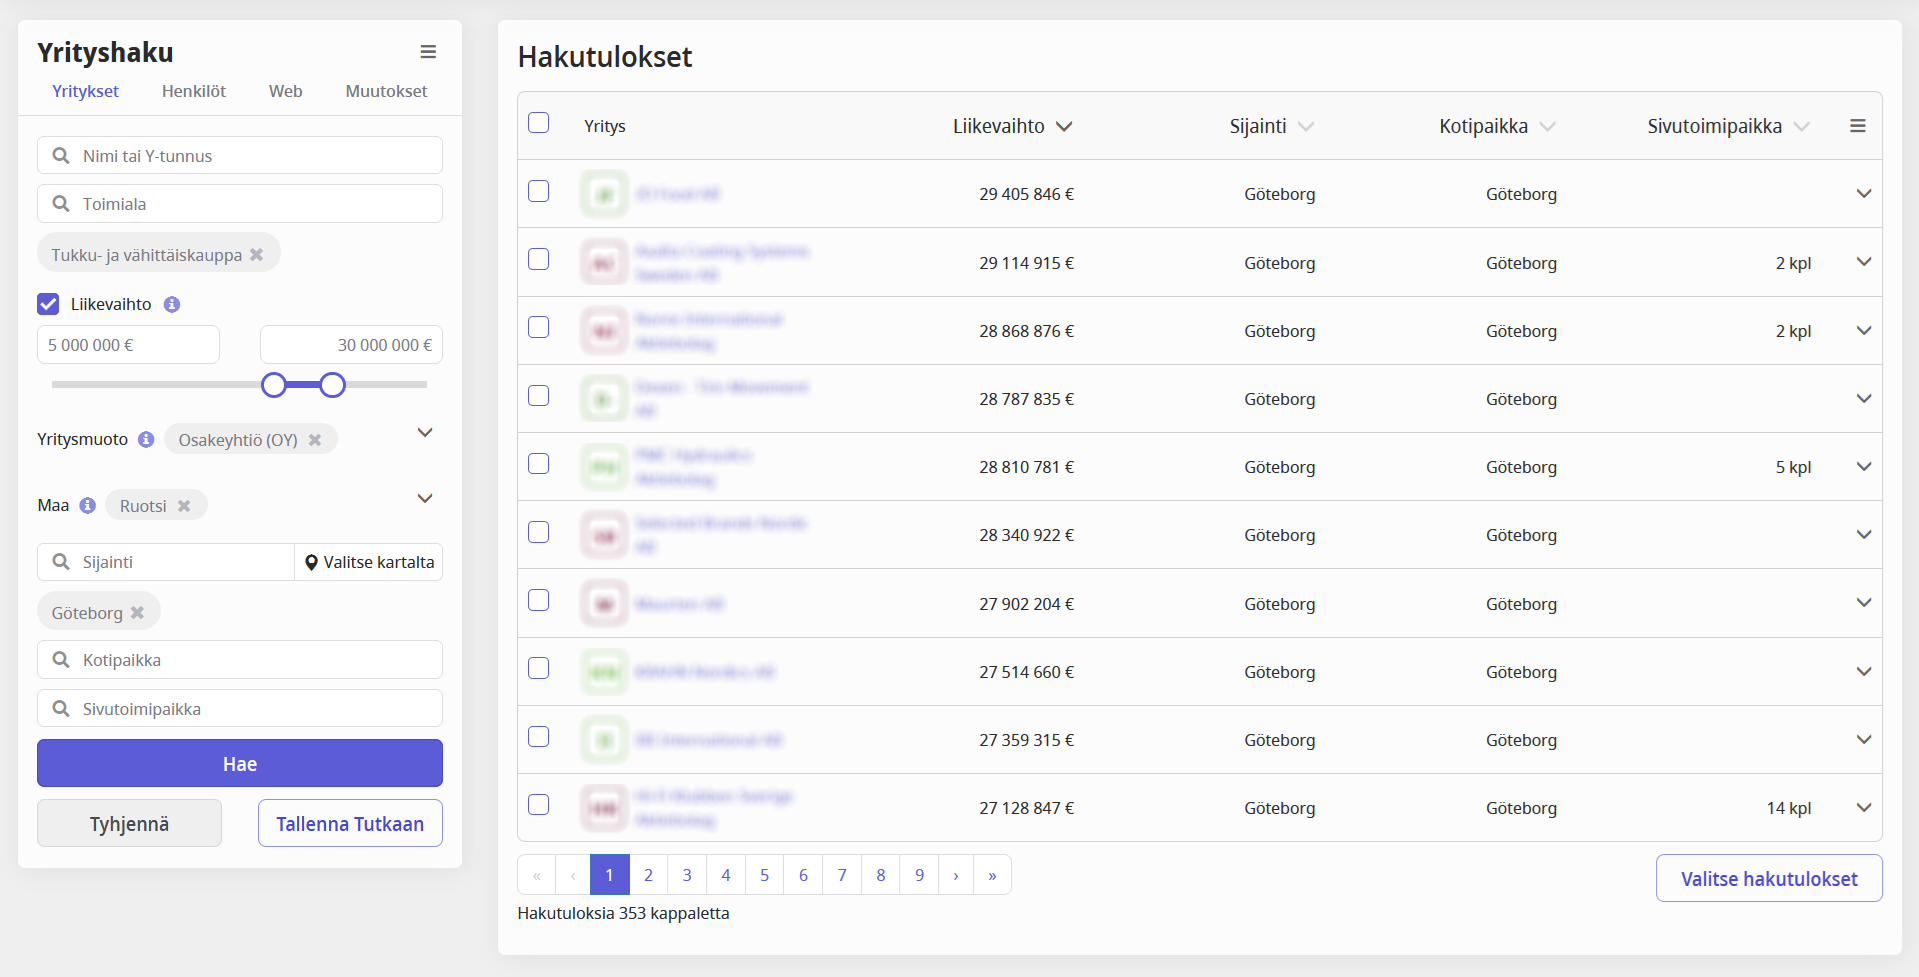Screen dimensions: 1919x977
Task: Click the lower revenue slider handle
Action: (x=274, y=385)
